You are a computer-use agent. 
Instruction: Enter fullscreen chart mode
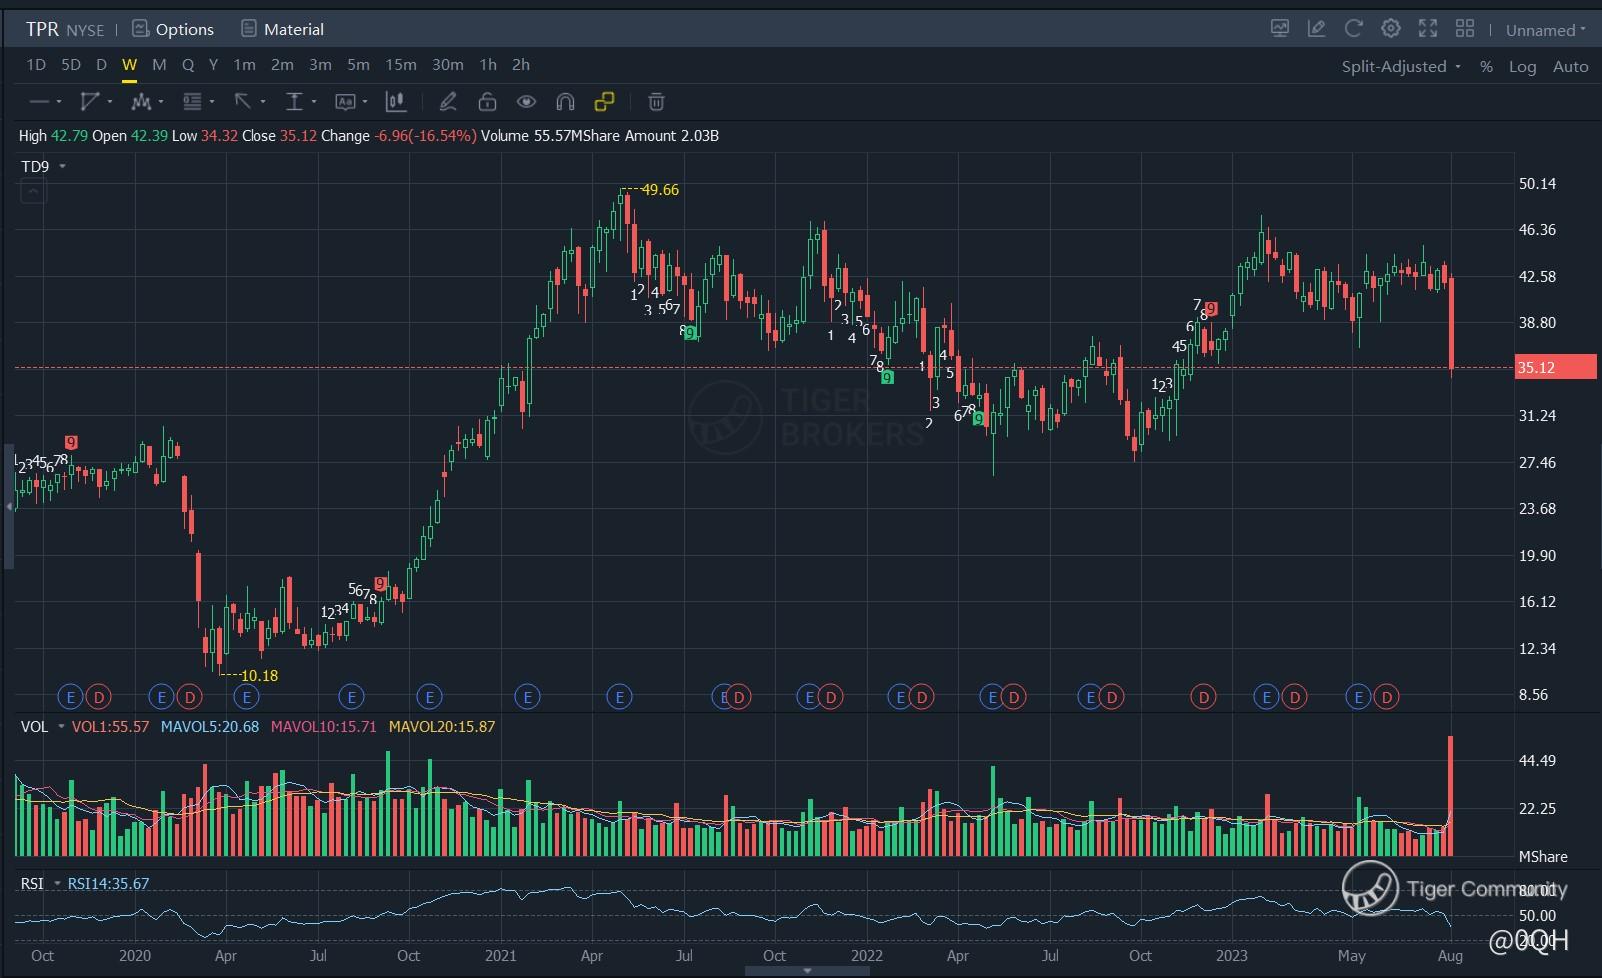coord(1428,29)
